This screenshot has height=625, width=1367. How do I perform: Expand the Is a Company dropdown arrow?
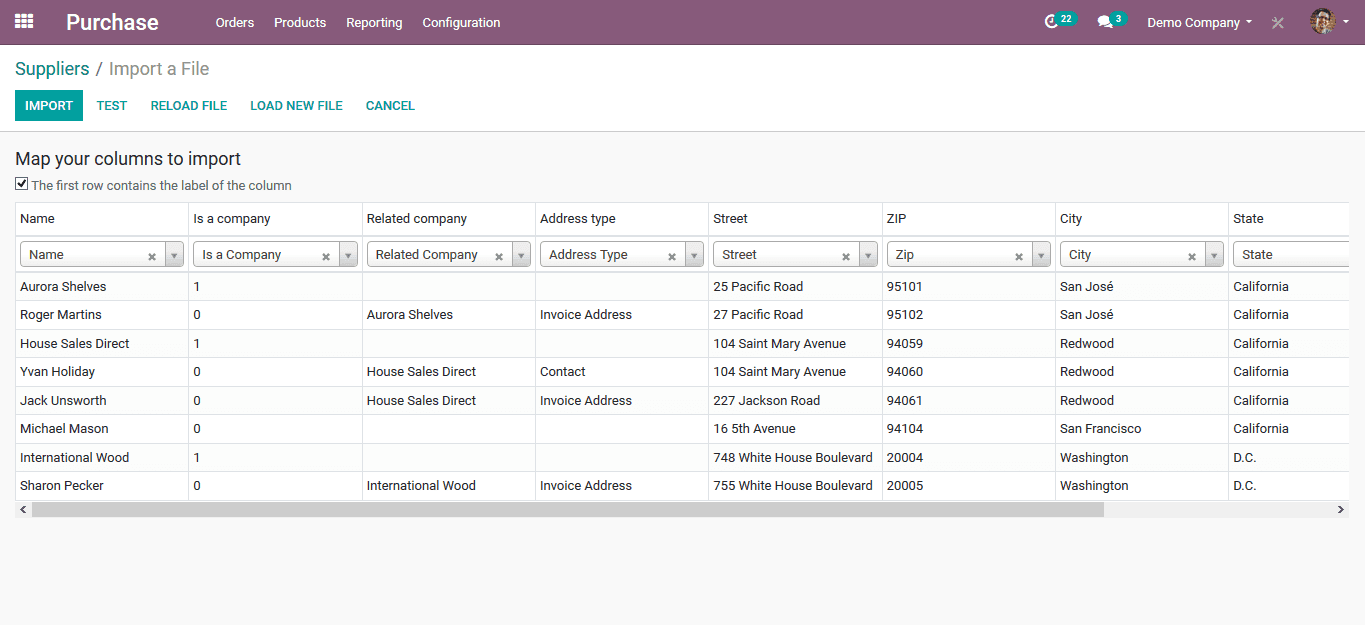pyautogui.click(x=348, y=255)
